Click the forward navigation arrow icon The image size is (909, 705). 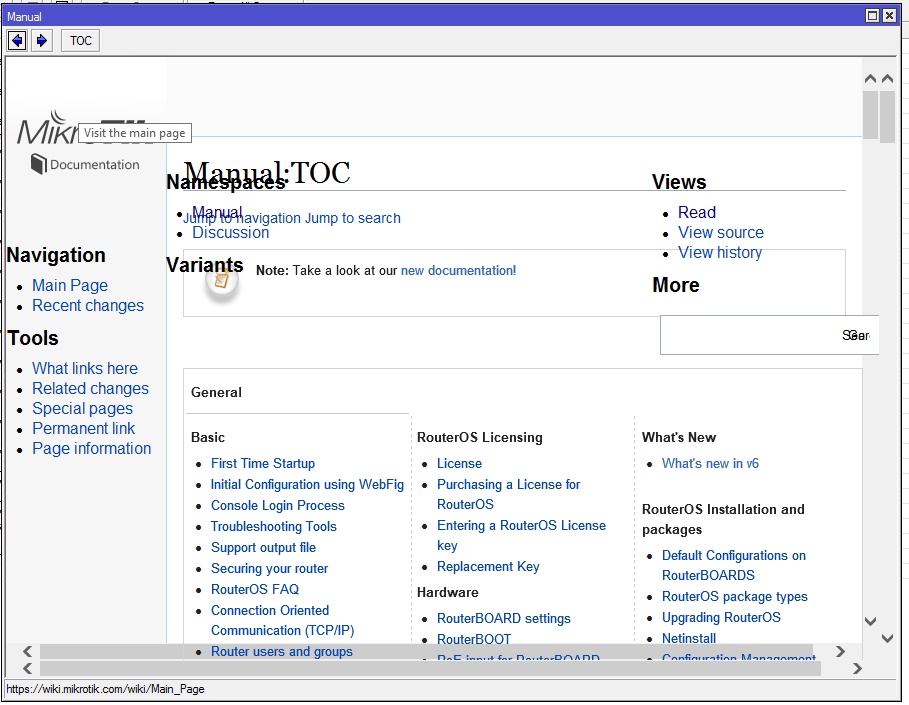42,41
